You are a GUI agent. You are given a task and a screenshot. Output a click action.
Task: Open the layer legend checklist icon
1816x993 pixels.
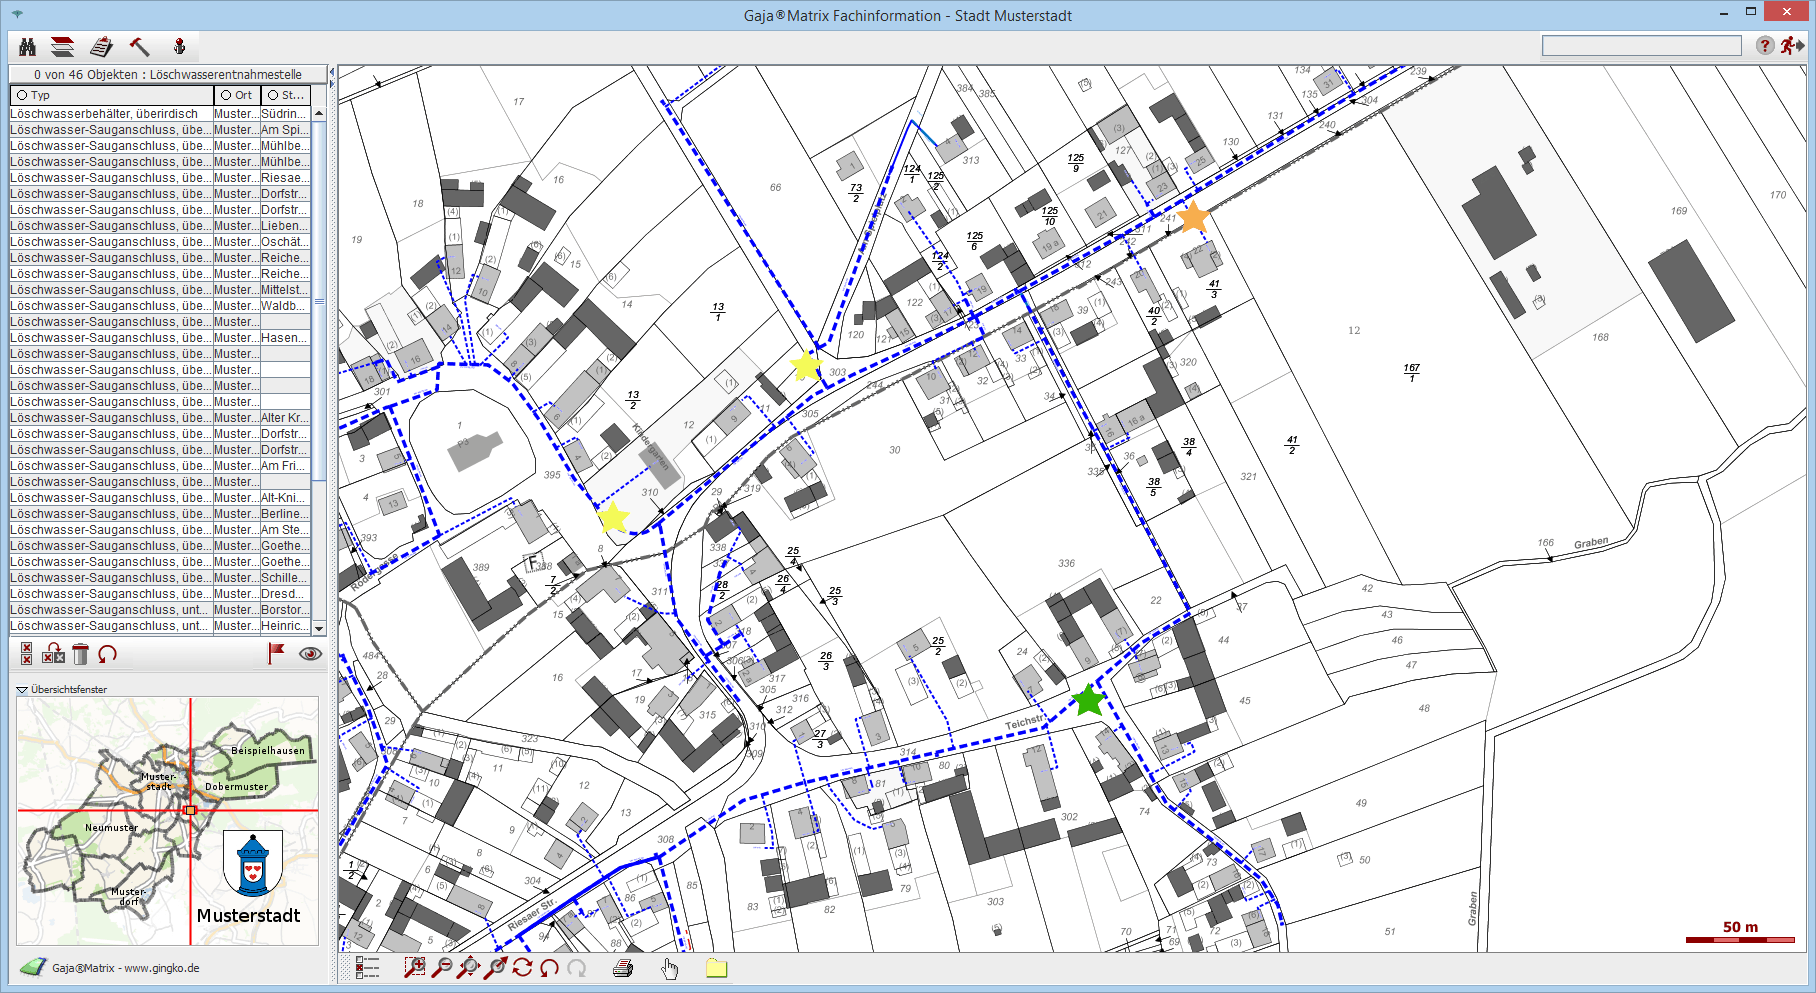pos(367,967)
